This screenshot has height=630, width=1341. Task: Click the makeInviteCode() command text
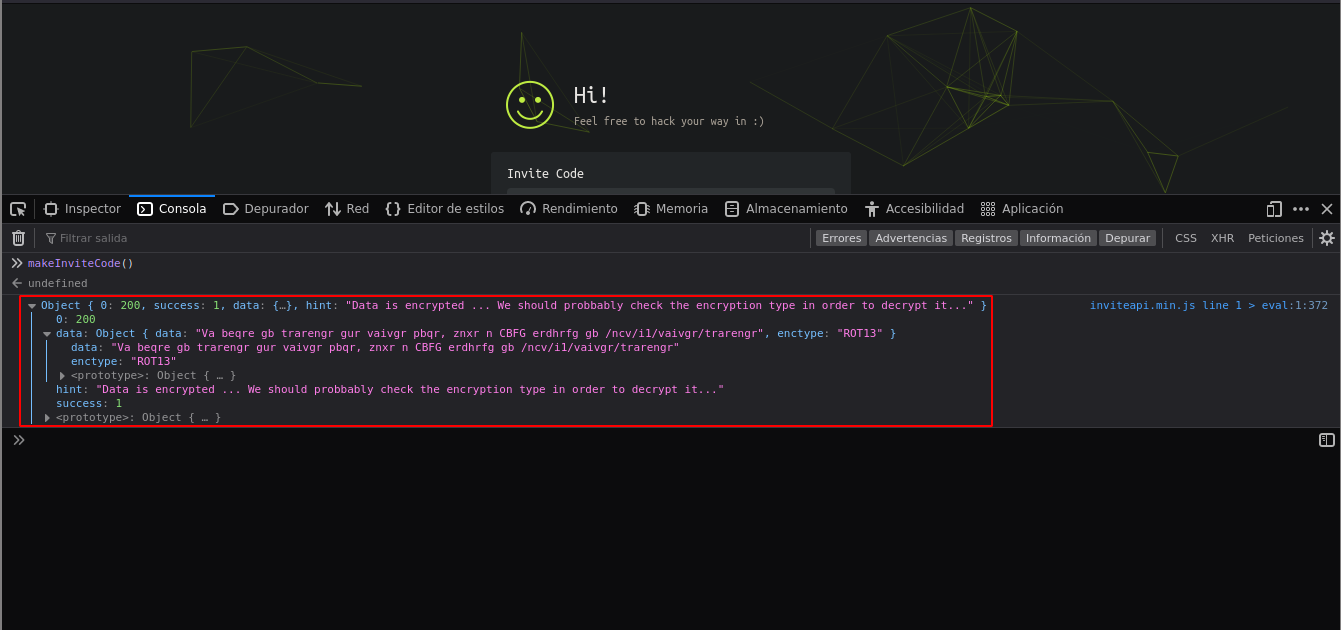(x=80, y=263)
